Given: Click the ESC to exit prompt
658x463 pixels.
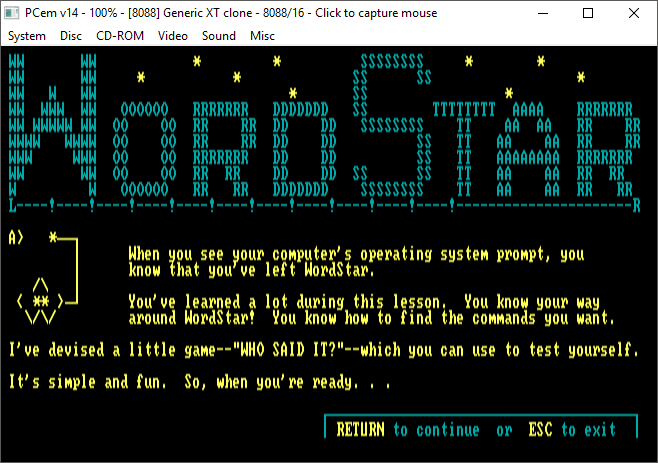Looking at the screenshot, I should [x=572, y=430].
